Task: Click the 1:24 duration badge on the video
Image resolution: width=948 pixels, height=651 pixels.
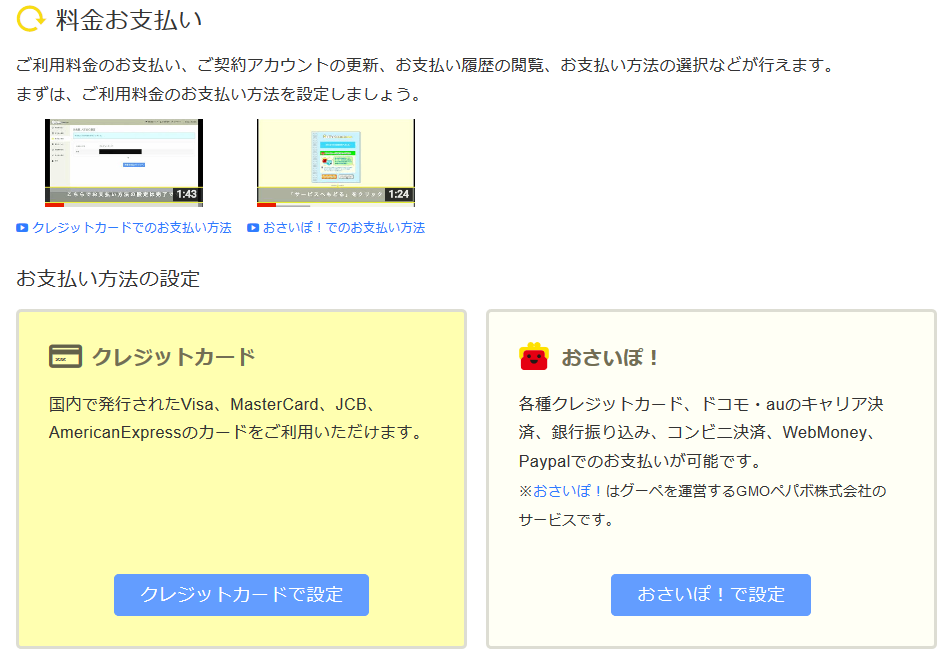Action: (x=398, y=195)
